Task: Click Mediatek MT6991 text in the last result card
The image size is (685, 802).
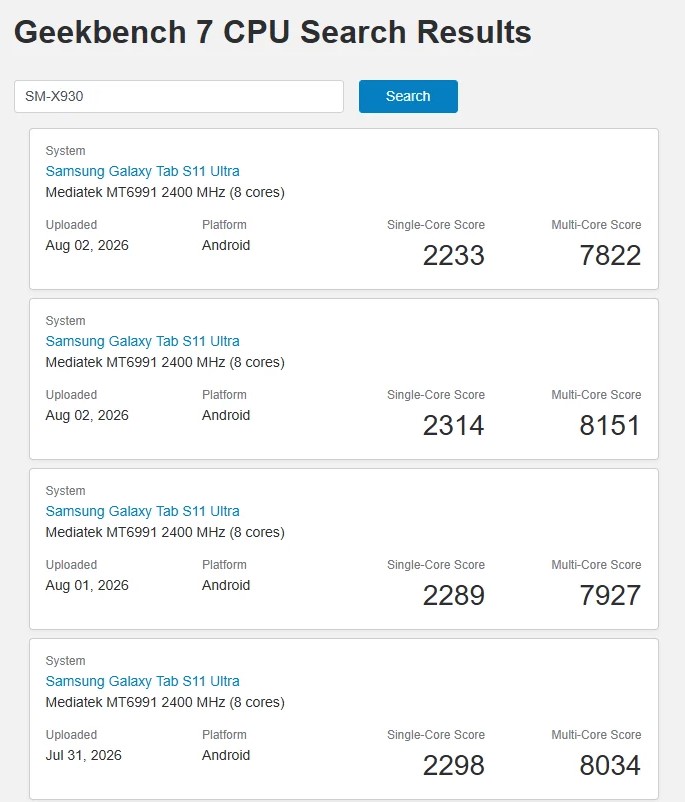Action: (101, 702)
